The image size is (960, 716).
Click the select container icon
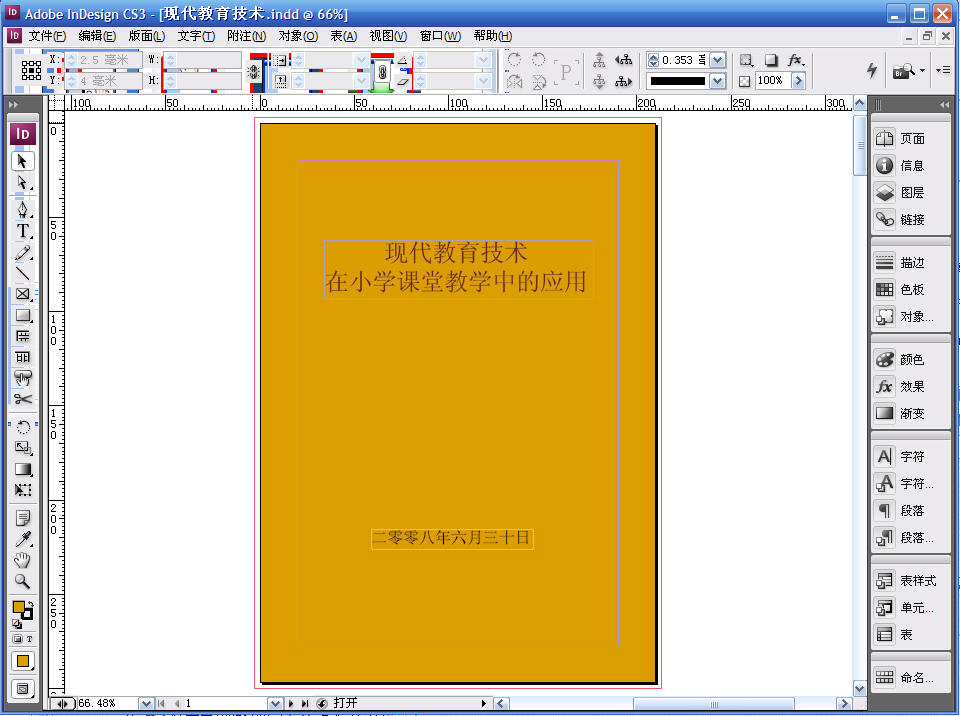click(599, 60)
